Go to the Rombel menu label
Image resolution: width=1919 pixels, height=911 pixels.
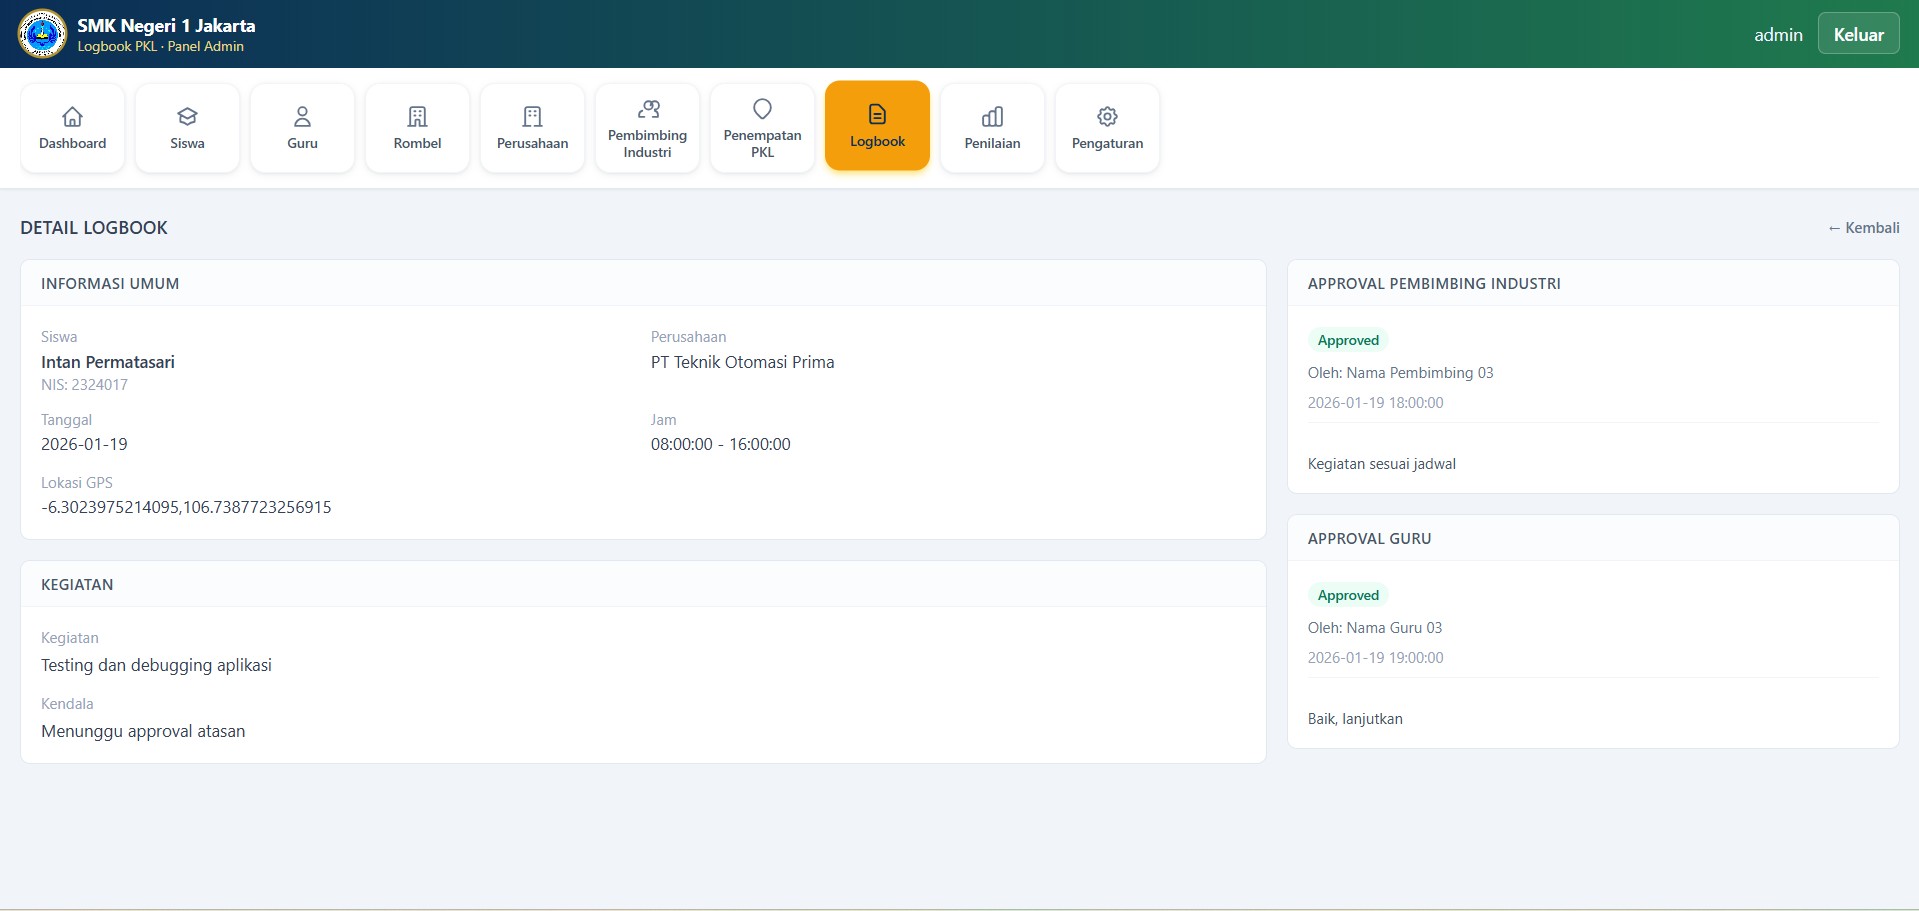[x=417, y=143]
